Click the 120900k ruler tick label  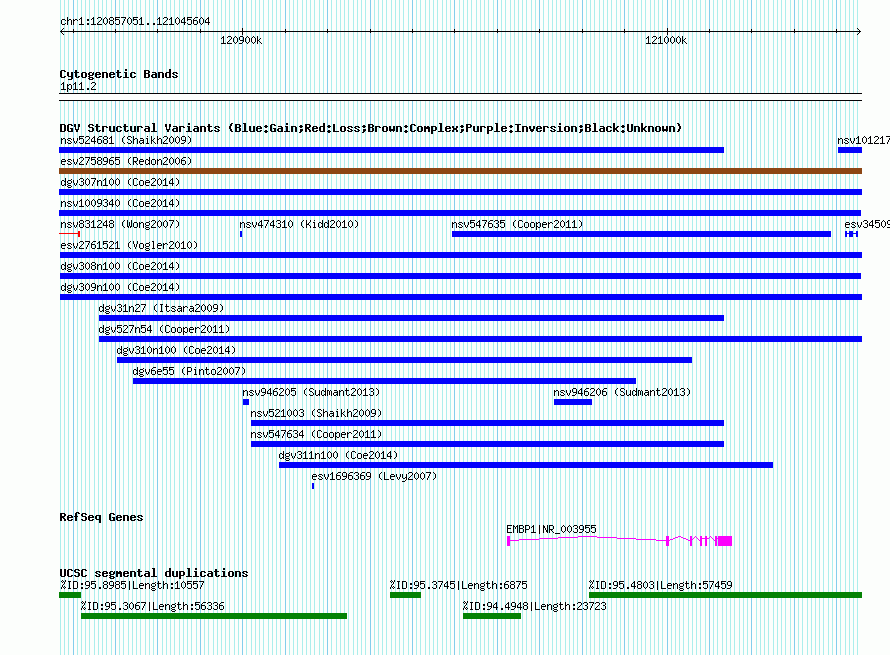pyautogui.click(x=241, y=40)
